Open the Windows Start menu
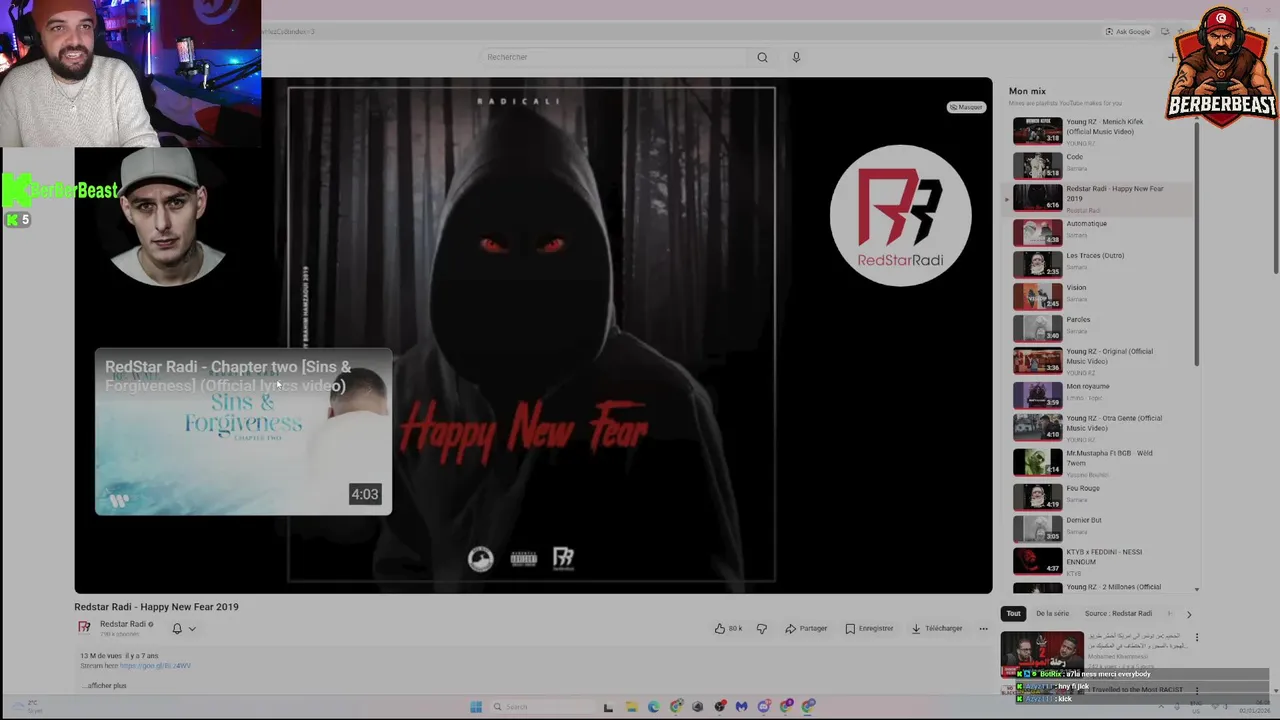 coord(476,707)
